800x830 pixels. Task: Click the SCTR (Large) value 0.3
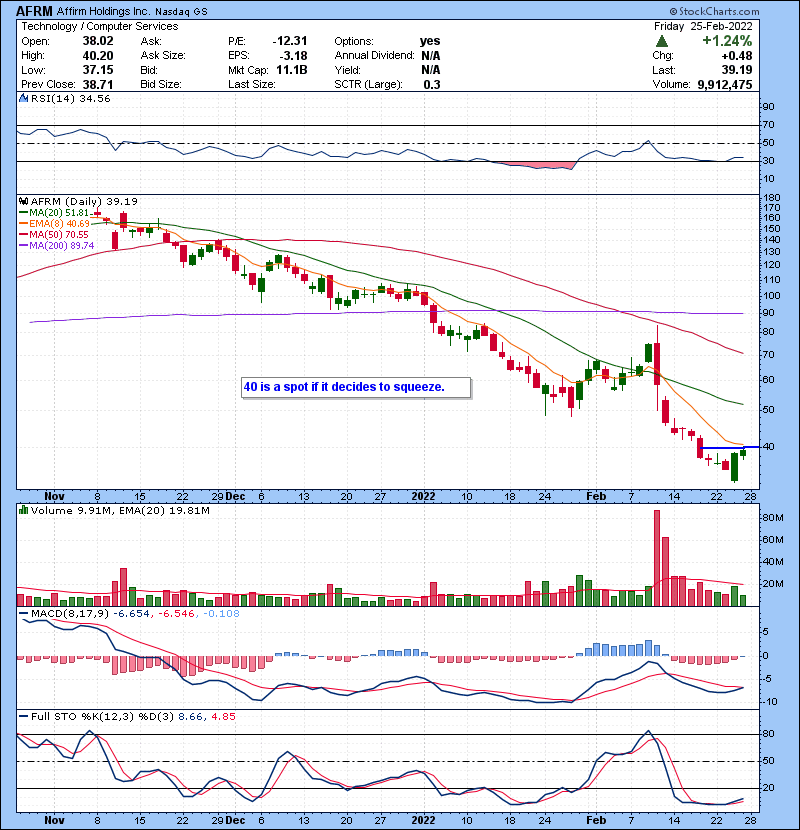(432, 84)
